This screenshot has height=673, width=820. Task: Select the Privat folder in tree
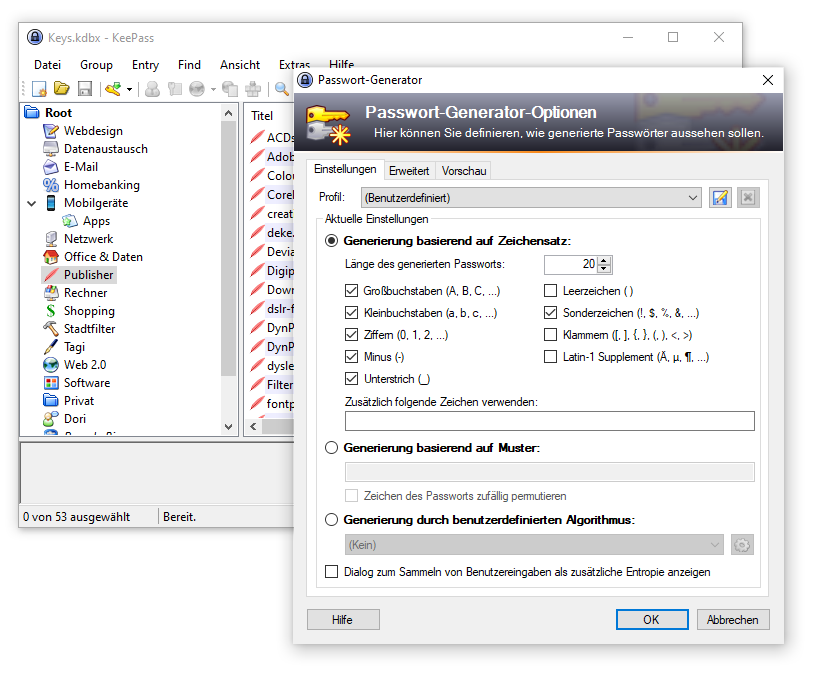(79, 401)
